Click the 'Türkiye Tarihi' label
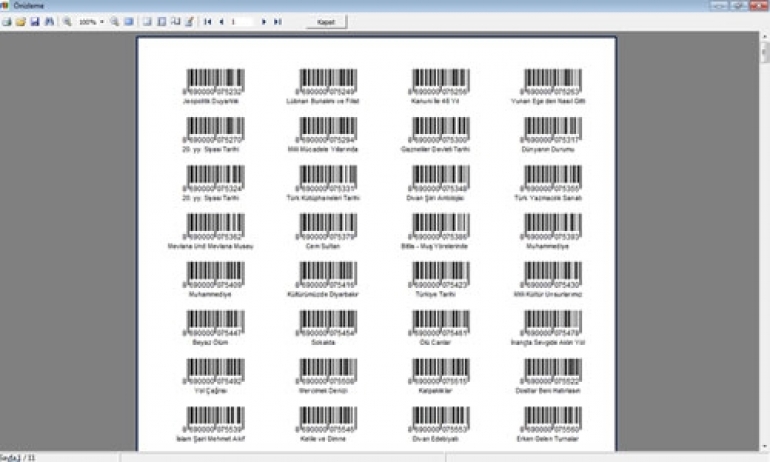Screen dimensions: 770x462 [x=435, y=294]
